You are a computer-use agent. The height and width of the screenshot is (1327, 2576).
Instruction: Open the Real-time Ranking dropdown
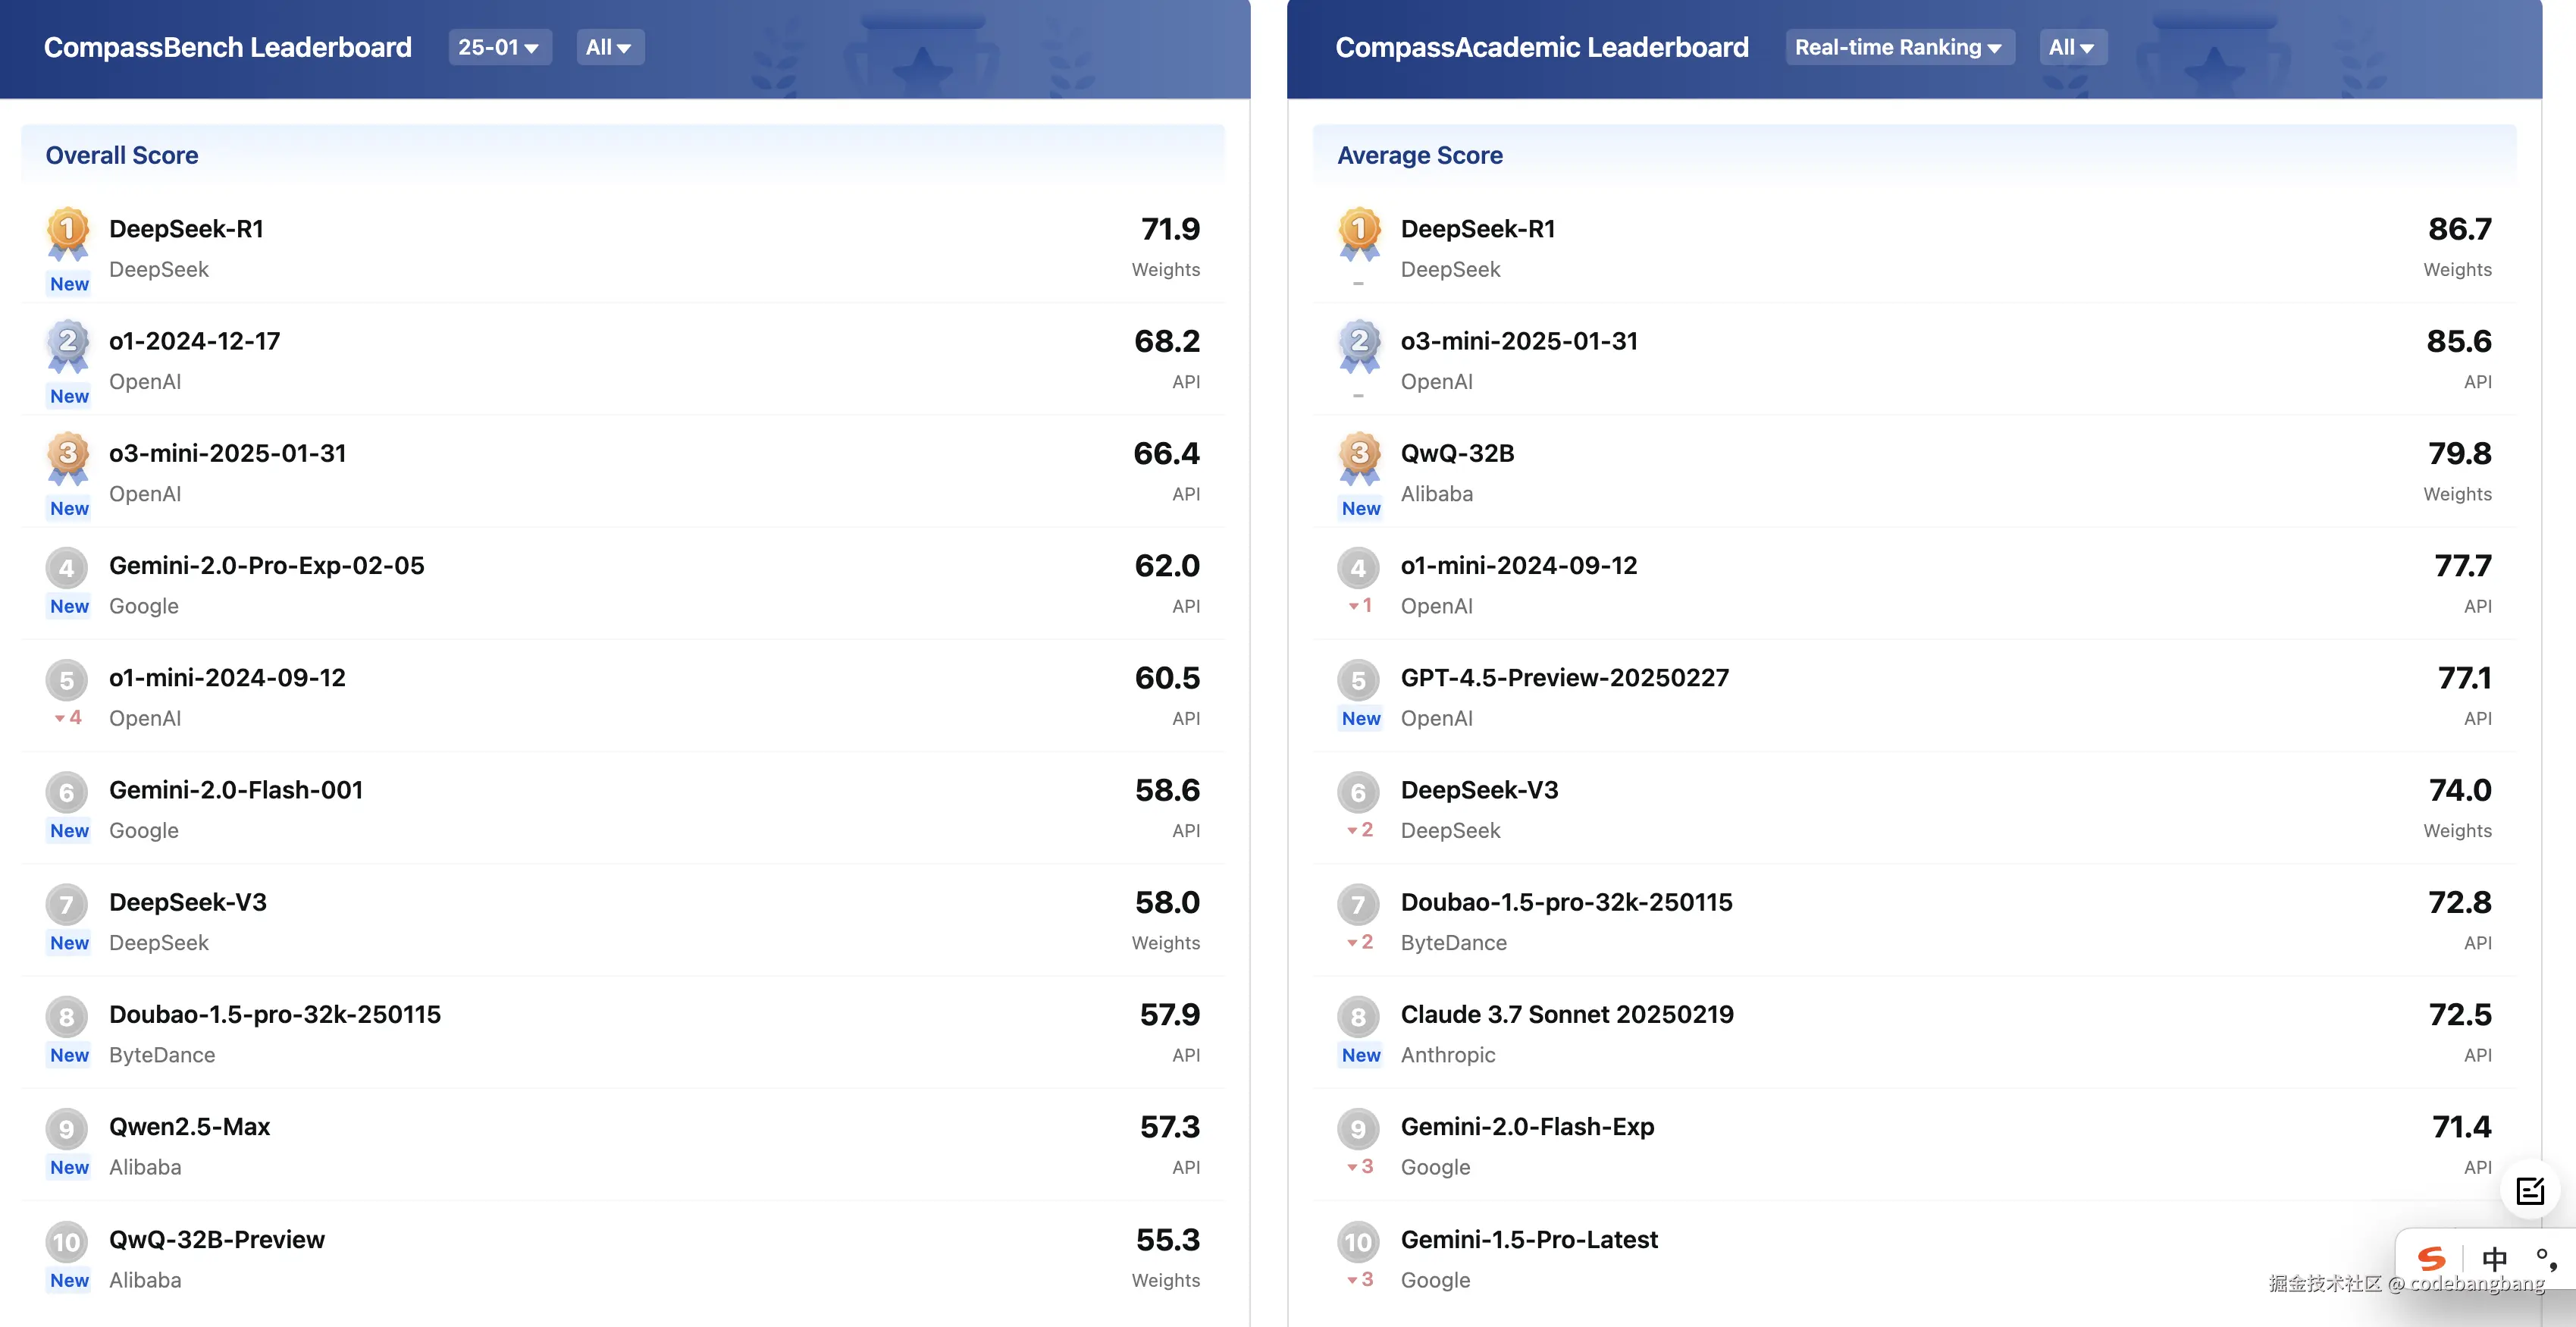tap(1898, 47)
